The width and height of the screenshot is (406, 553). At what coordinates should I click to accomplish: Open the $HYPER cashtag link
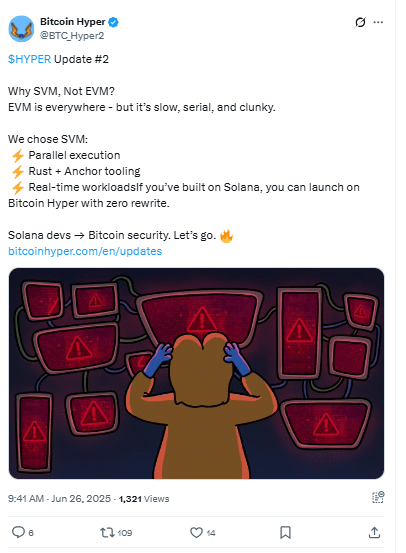30,59
